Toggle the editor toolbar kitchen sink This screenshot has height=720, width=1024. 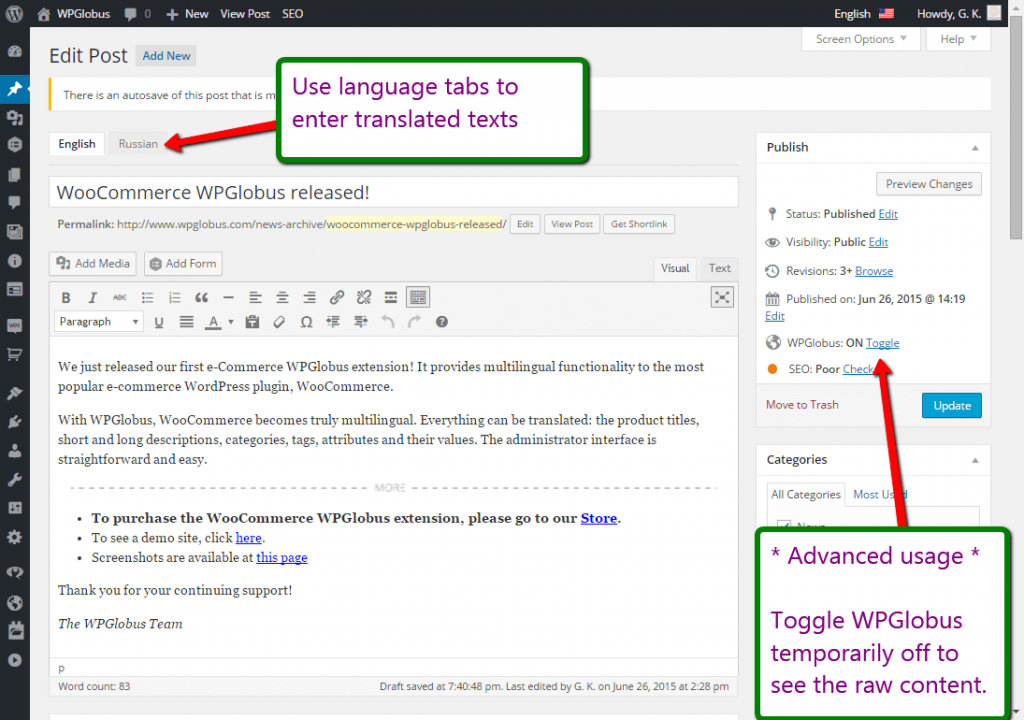[418, 297]
